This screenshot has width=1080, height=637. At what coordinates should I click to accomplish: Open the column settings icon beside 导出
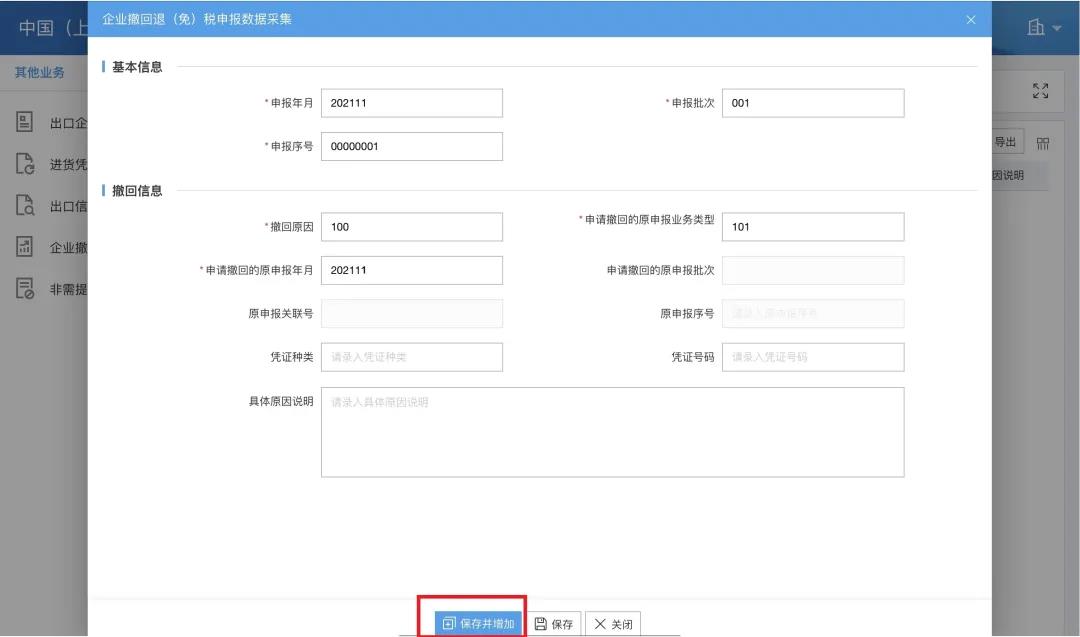(x=1043, y=142)
